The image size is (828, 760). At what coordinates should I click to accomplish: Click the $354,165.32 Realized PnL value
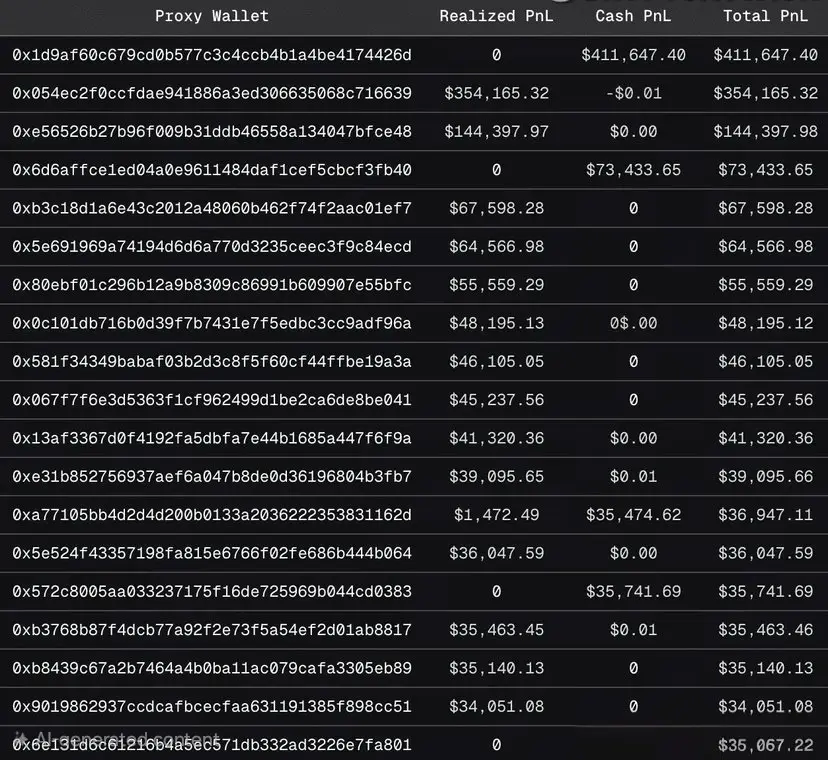tap(496, 93)
